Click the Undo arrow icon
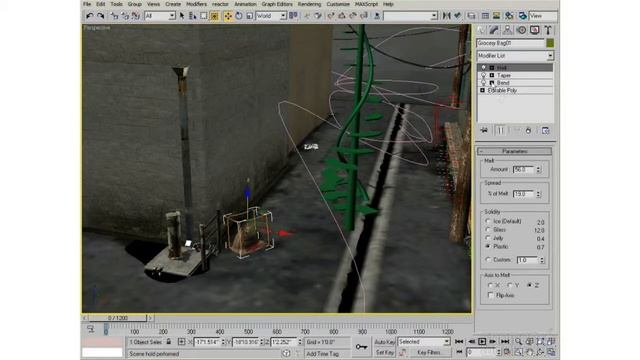The height and width of the screenshot is (360, 640). 89,16
